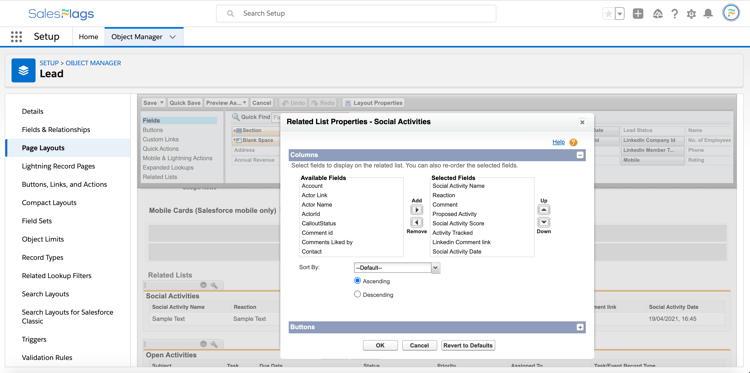Close the Related List Properties dialog
This screenshot has width=750, height=373.
pos(582,122)
